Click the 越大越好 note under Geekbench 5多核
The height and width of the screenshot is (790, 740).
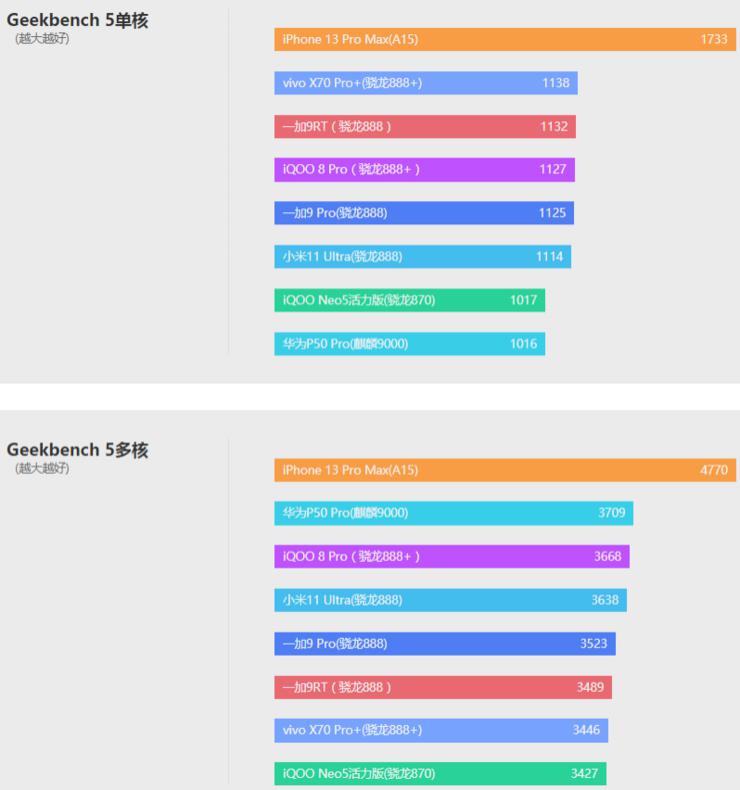click(x=42, y=469)
